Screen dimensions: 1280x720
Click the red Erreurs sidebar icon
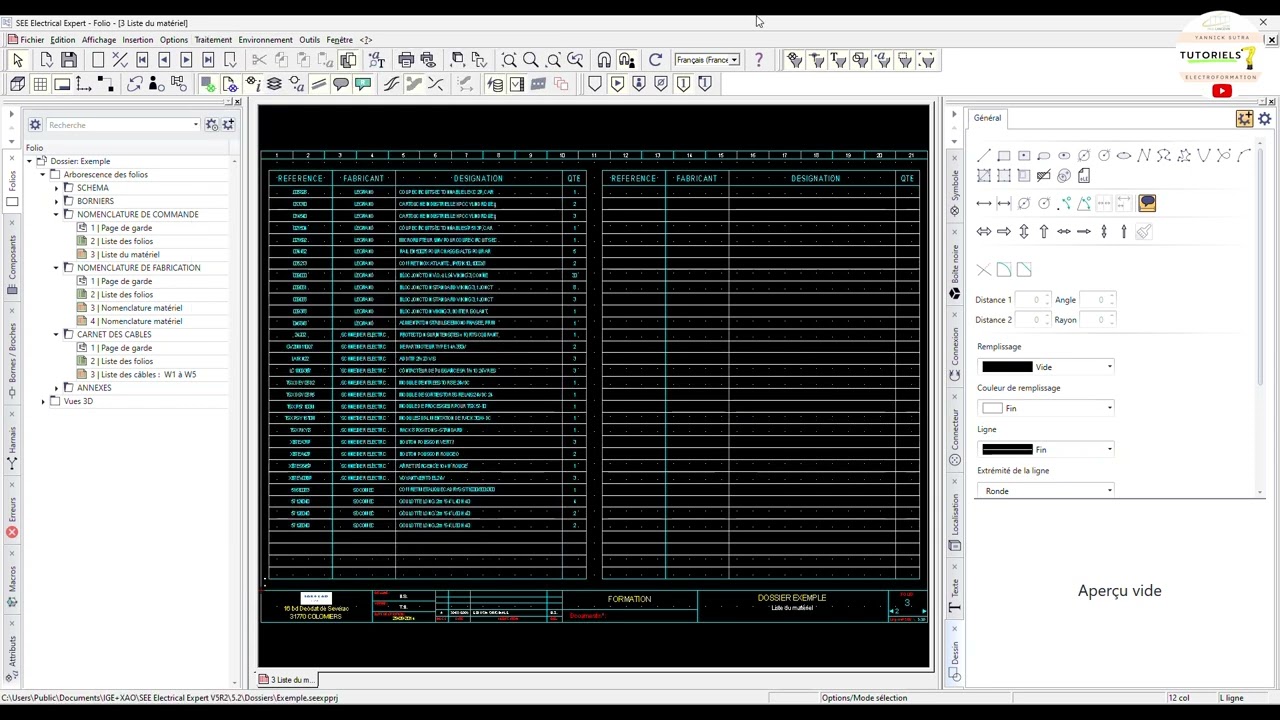[x=12, y=532]
